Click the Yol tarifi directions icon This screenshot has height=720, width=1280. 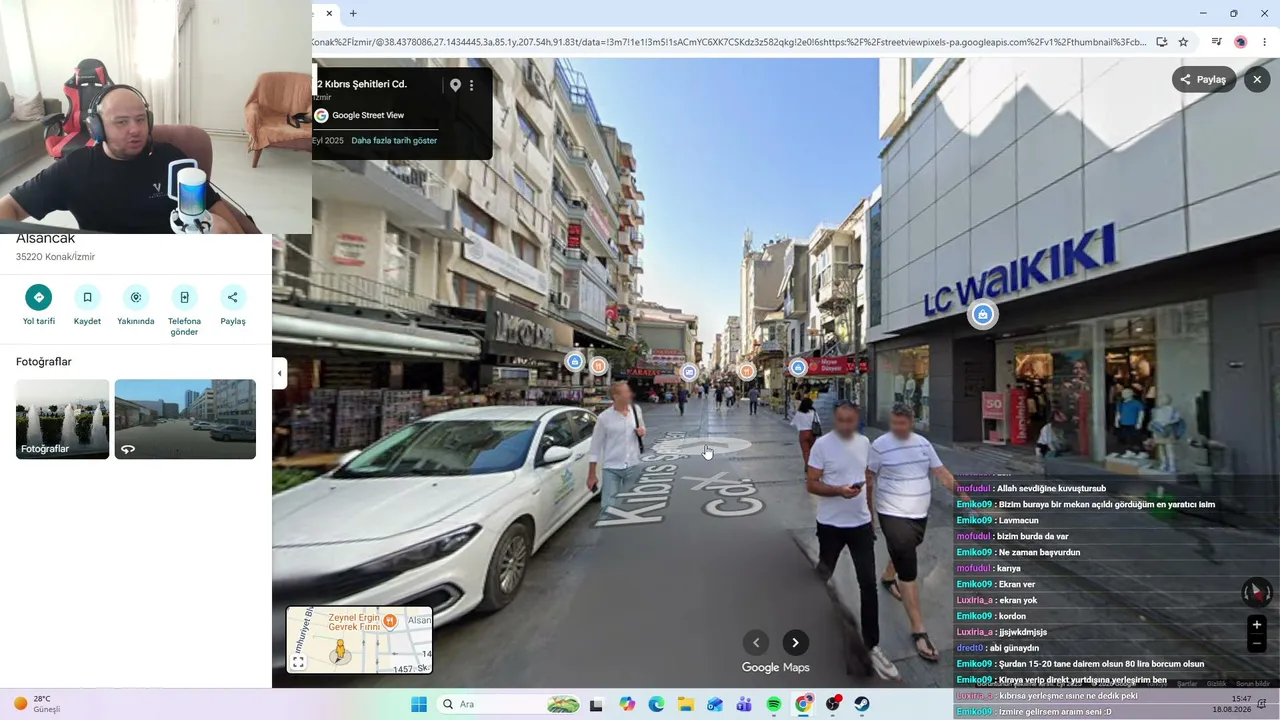coord(39,297)
